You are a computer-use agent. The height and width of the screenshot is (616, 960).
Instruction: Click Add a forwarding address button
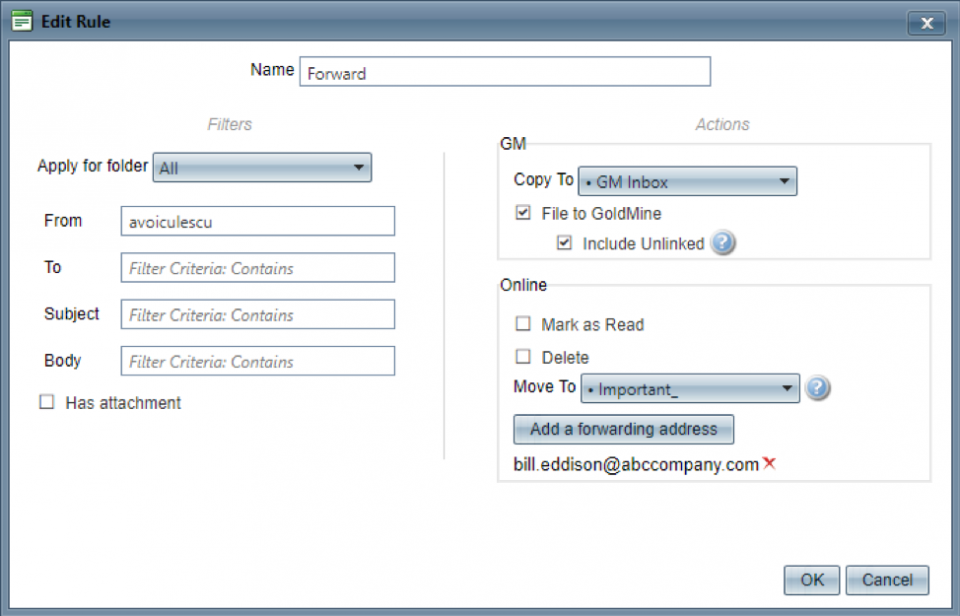point(623,429)
